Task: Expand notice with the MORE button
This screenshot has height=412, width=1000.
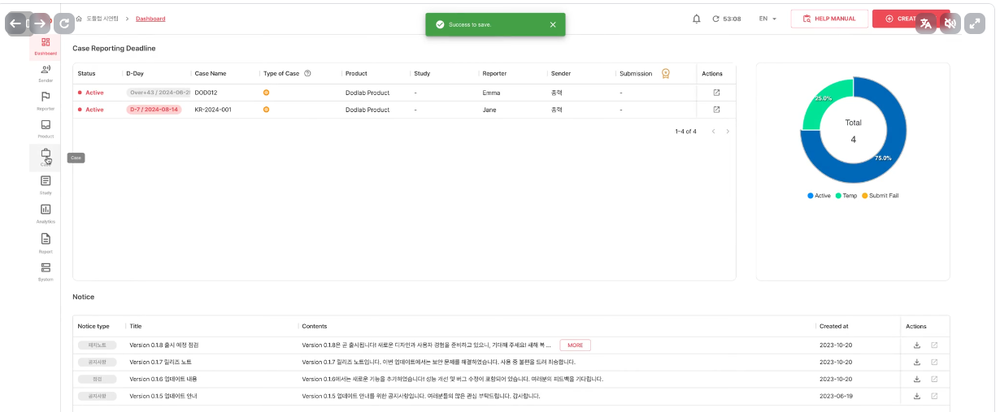Action: click(x=575, y=345)
